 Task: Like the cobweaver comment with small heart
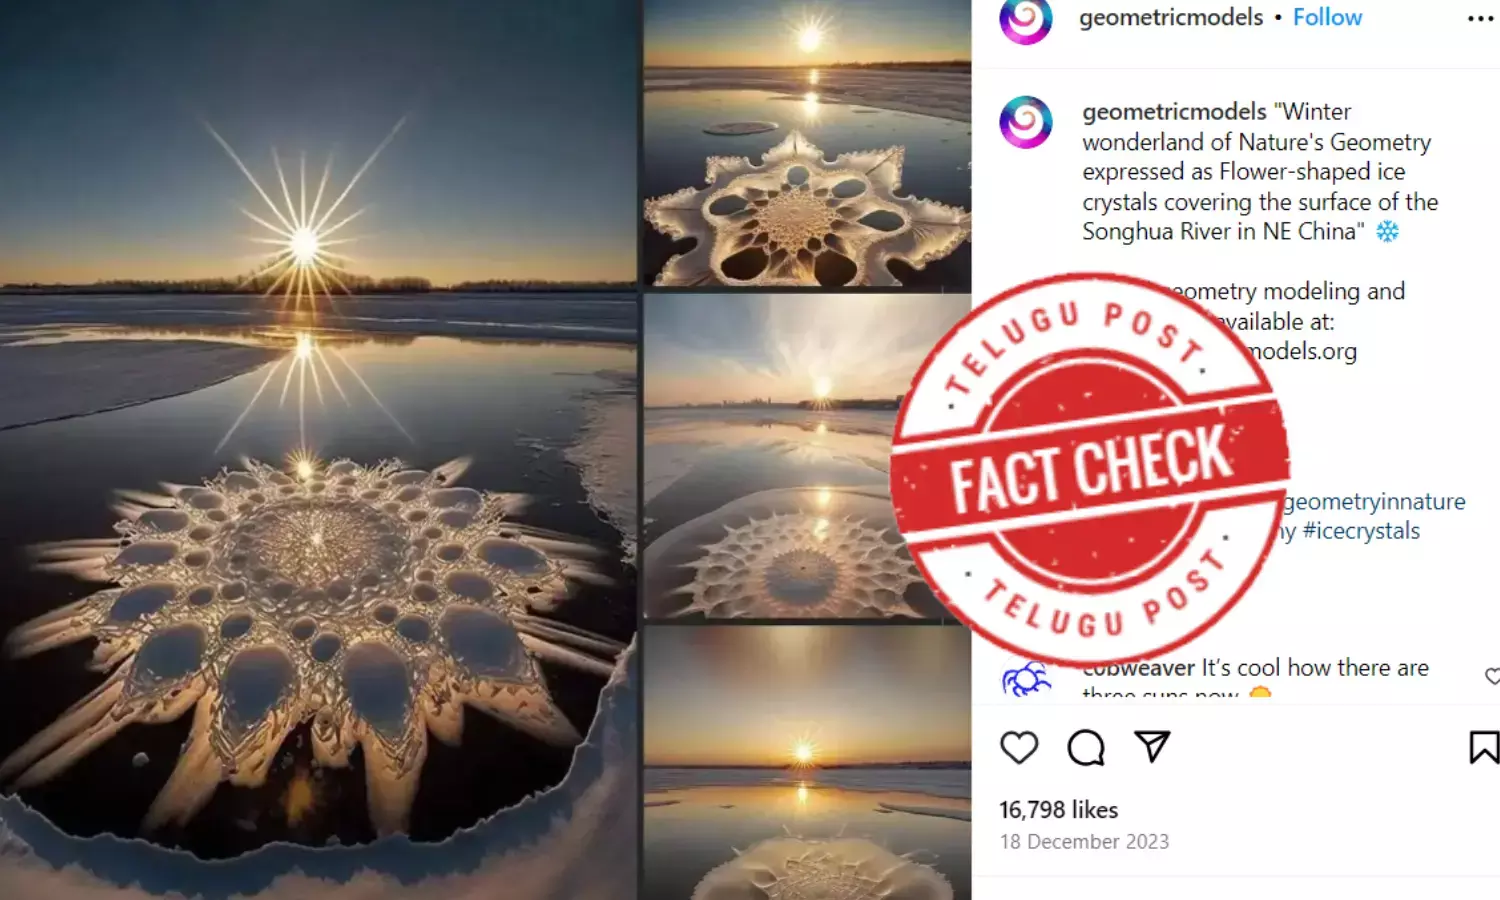click(x=1493, y=676)
